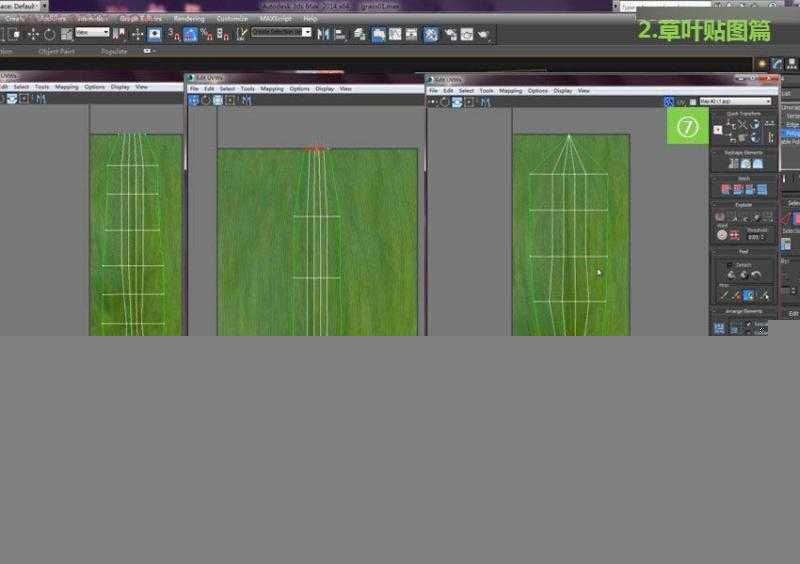Click the Align tool in main toolbar
This screenshot has height=564, width=800.
pos(340,34)
